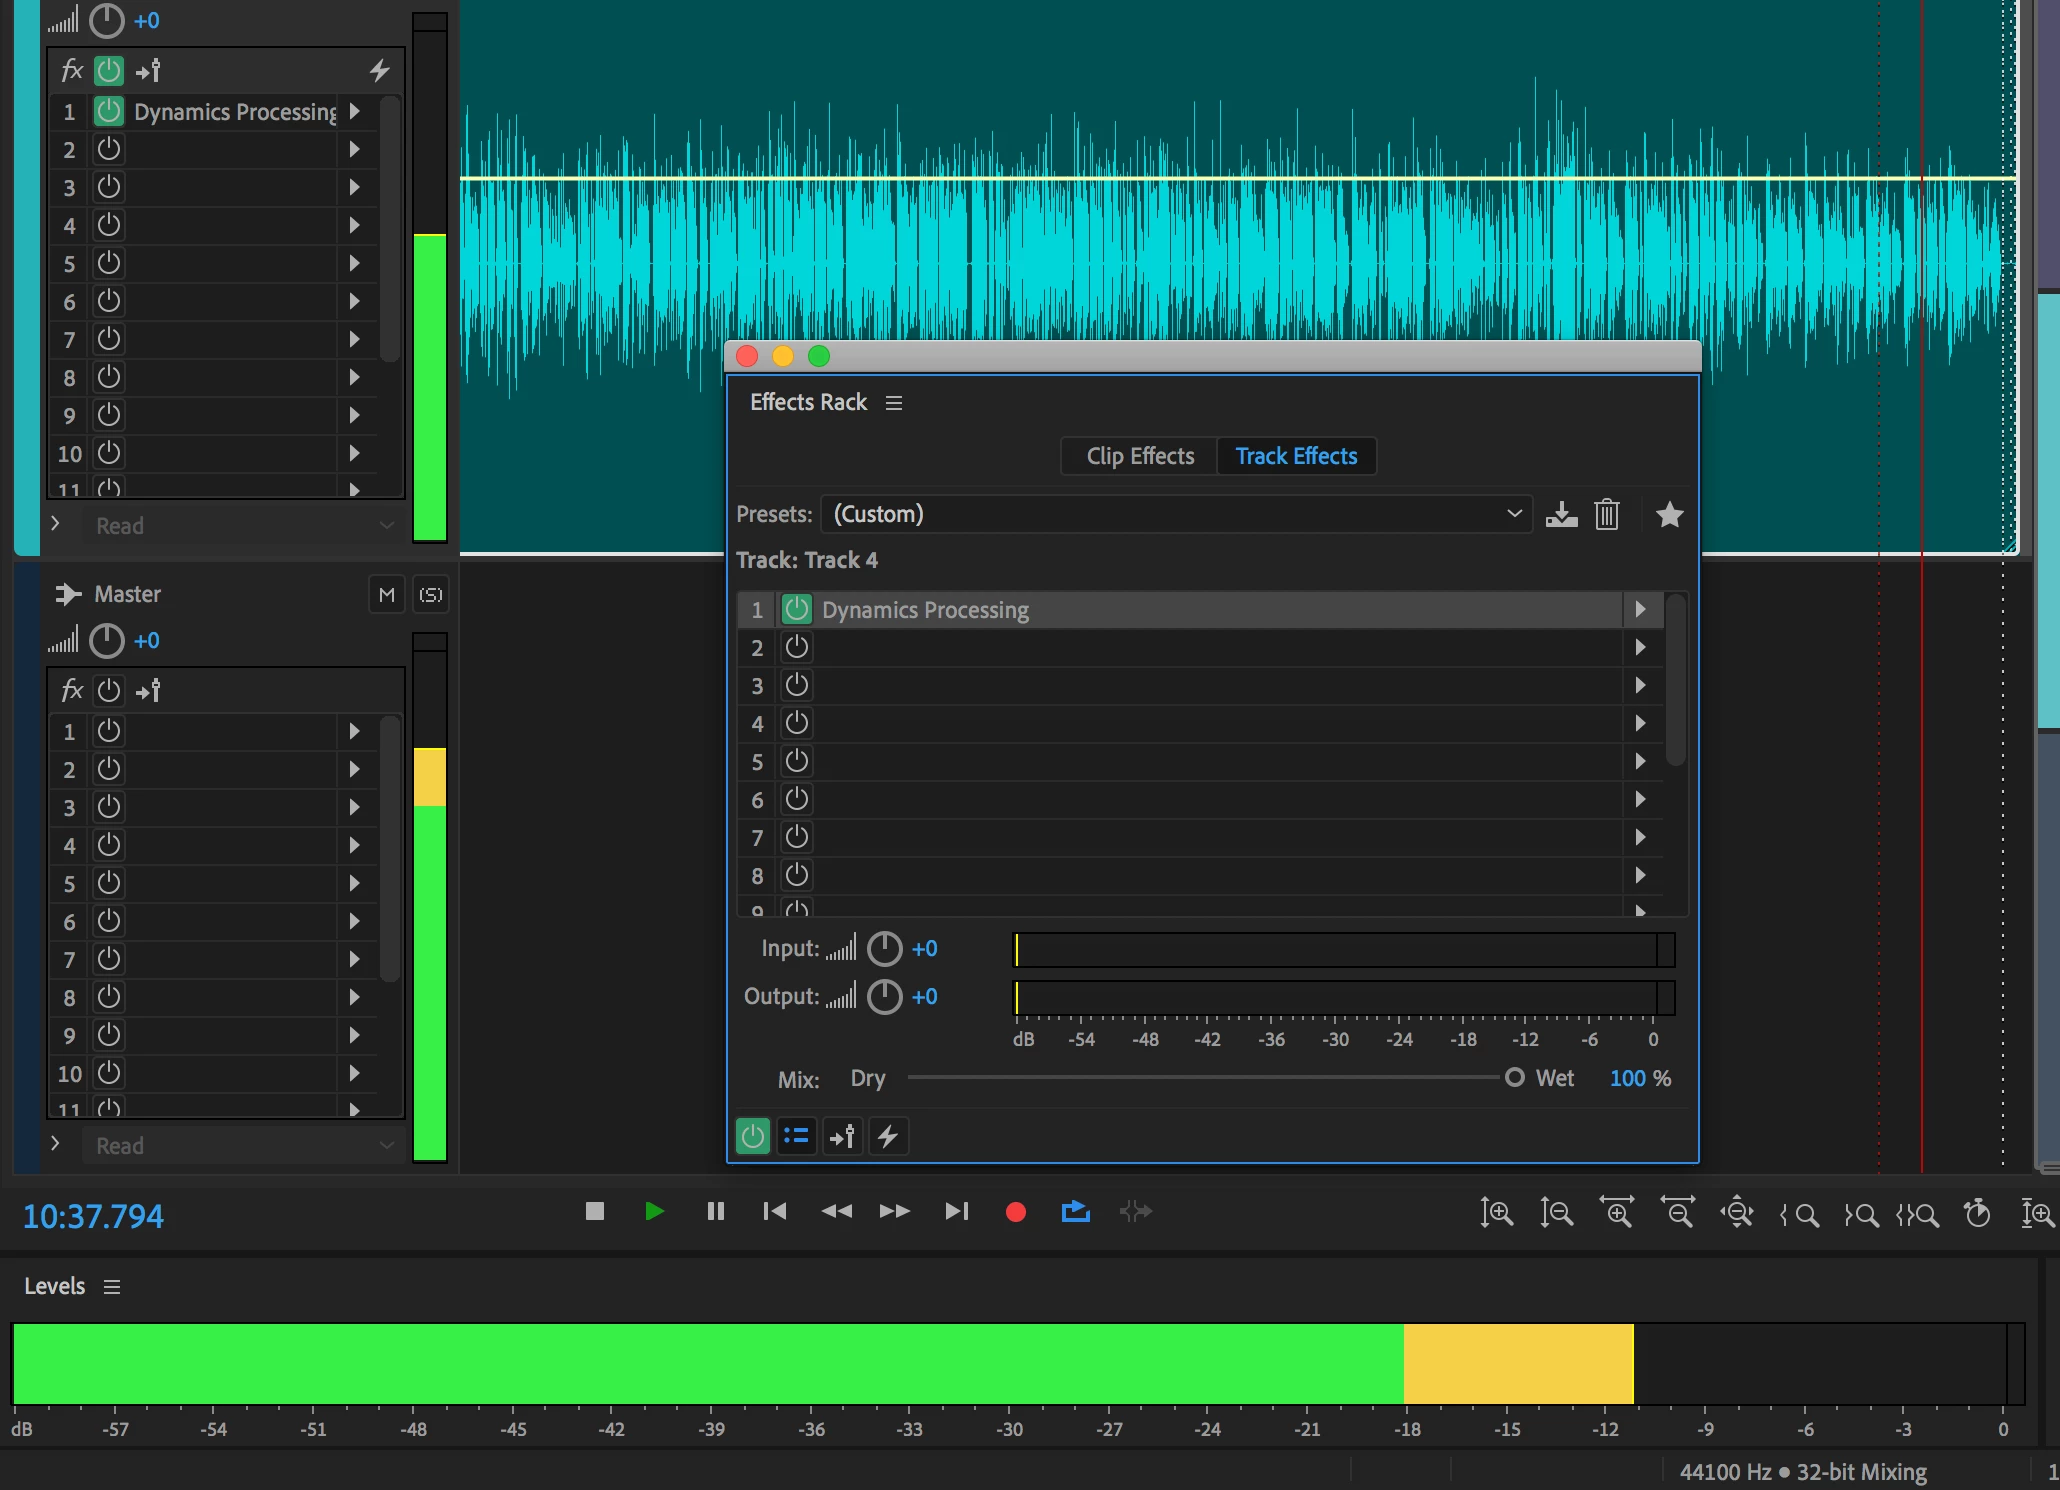2060x1490 pixels.
Task: Click the Dry/Wet mix slider handle
Action: 1514,1078
